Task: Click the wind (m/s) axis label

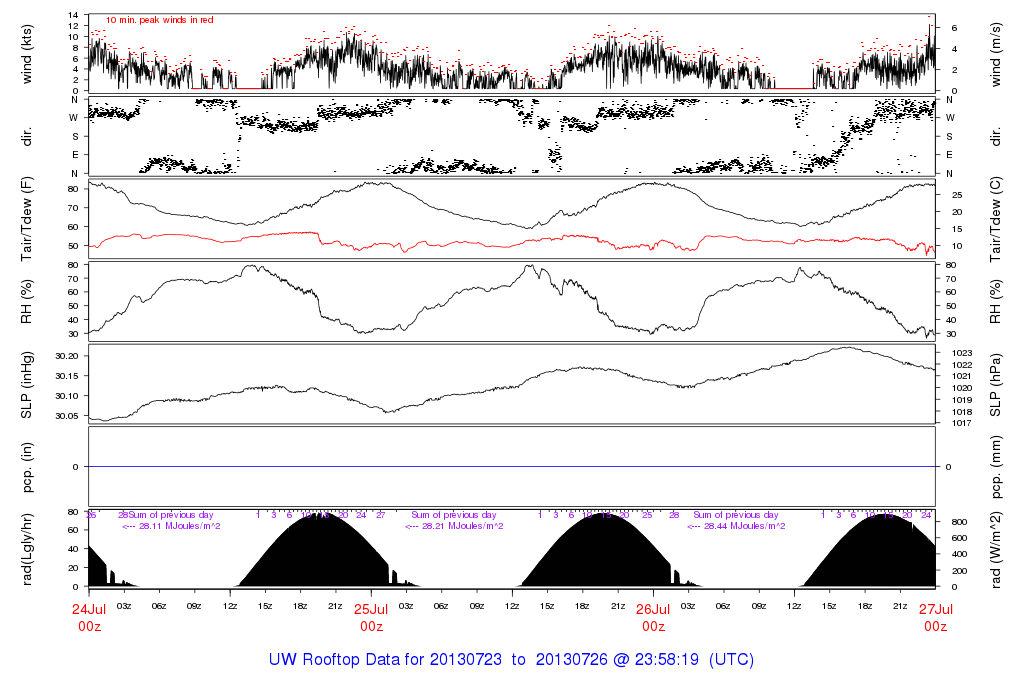Action: 995,53
